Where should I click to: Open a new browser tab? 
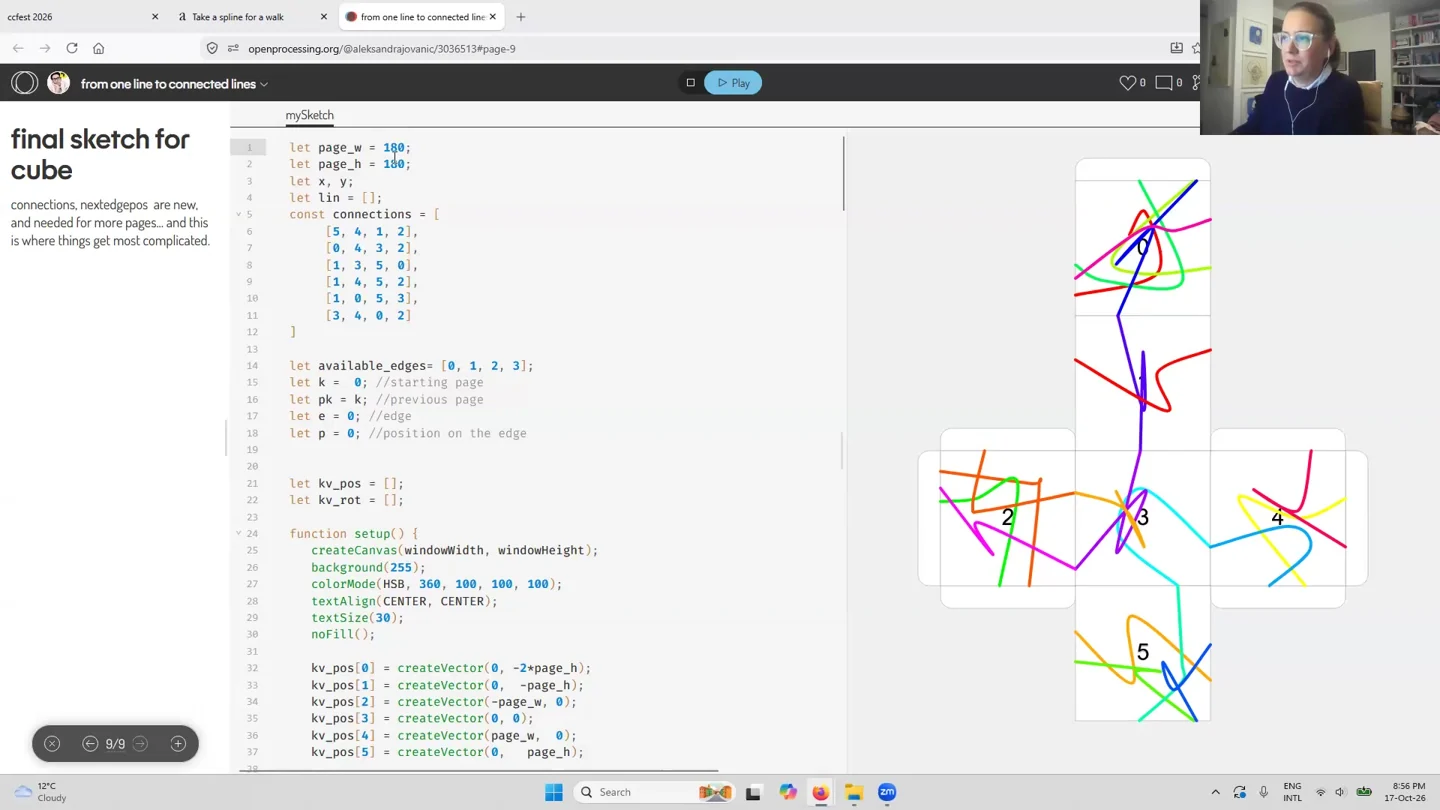[x=521, y=17]
